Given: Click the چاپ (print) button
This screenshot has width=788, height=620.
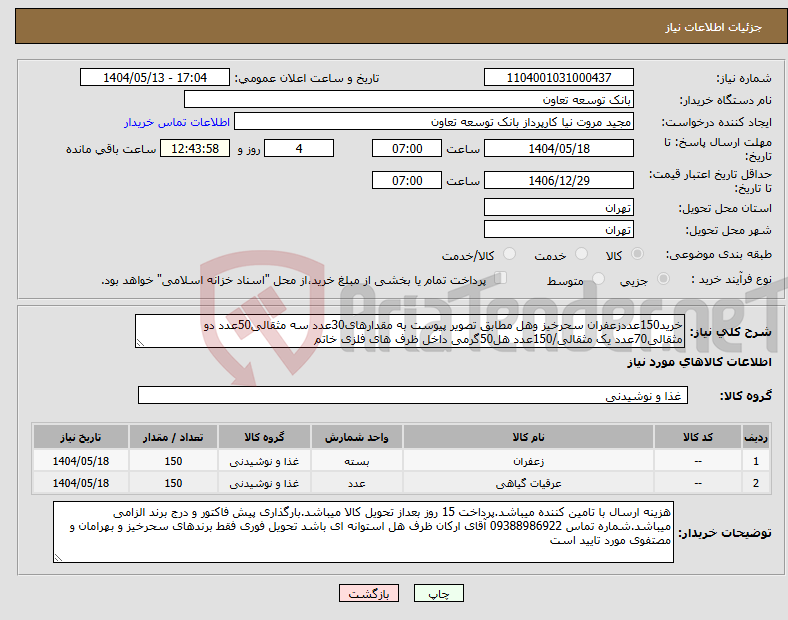Looking at the screenshot, I should pos(438,593).
